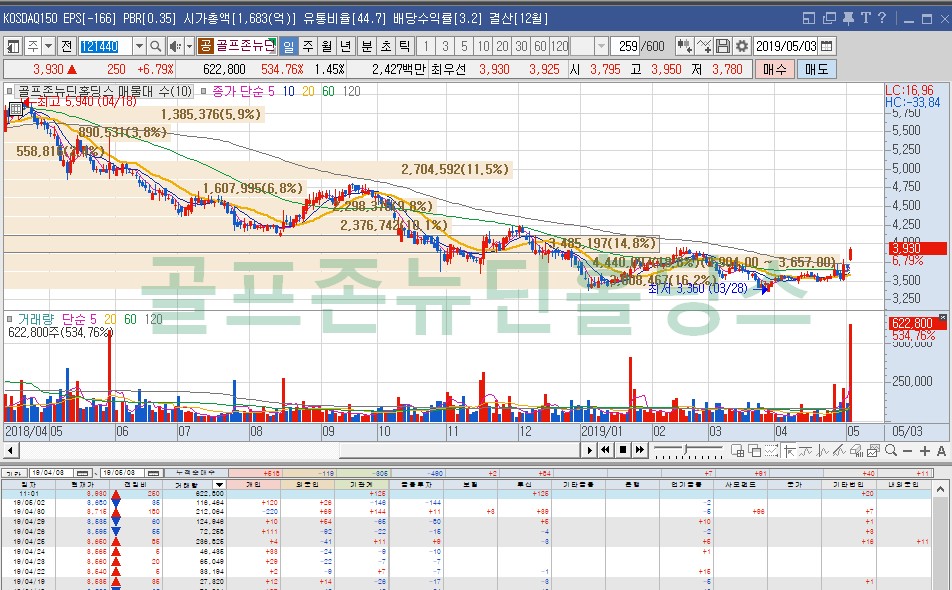952x590 pixels.
Task: Click the chart fast-forward button
Action: (x=639, y=450)
